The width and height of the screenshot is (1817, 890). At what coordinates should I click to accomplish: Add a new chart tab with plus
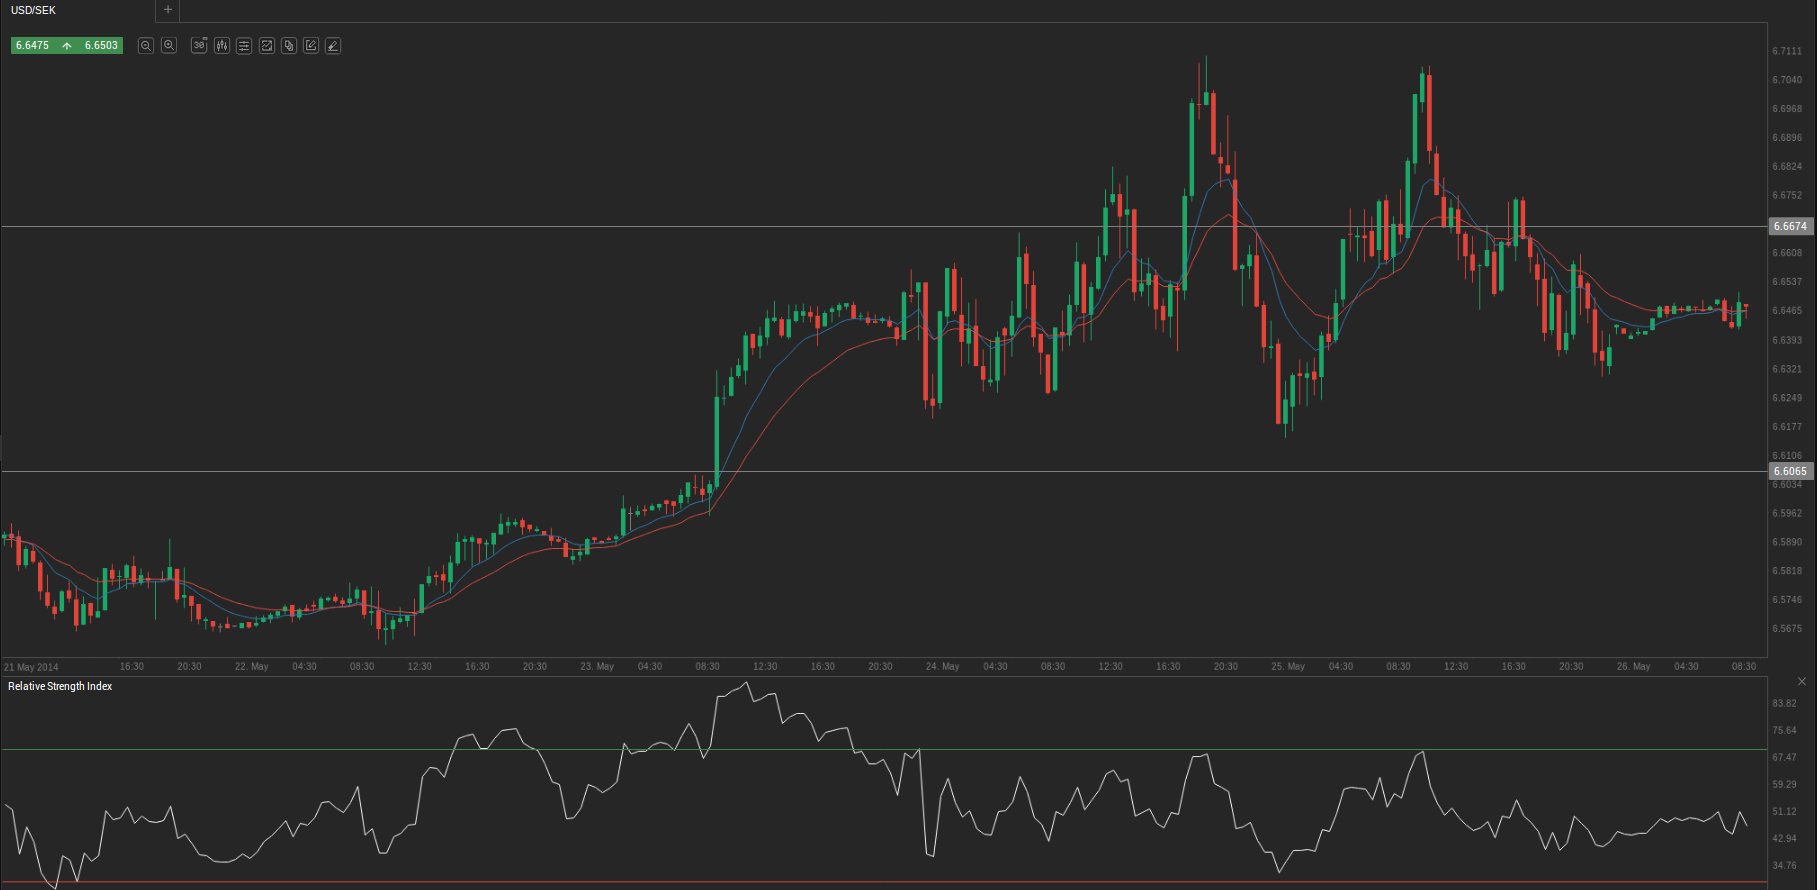pyautogui.click(x=168, y=10)
